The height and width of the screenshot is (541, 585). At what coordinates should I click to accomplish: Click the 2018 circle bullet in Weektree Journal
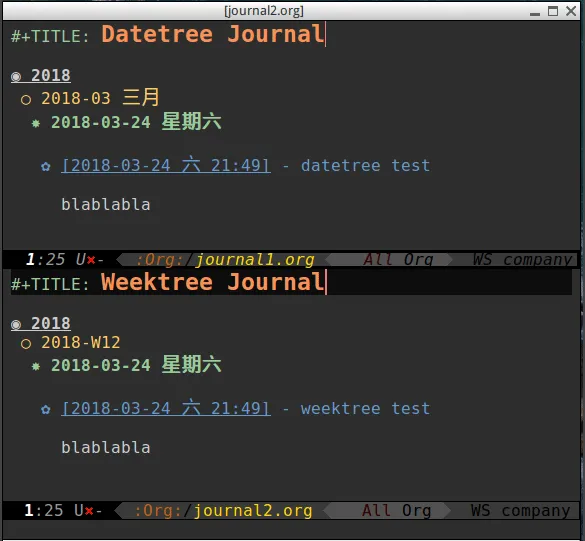pos(16,325)
